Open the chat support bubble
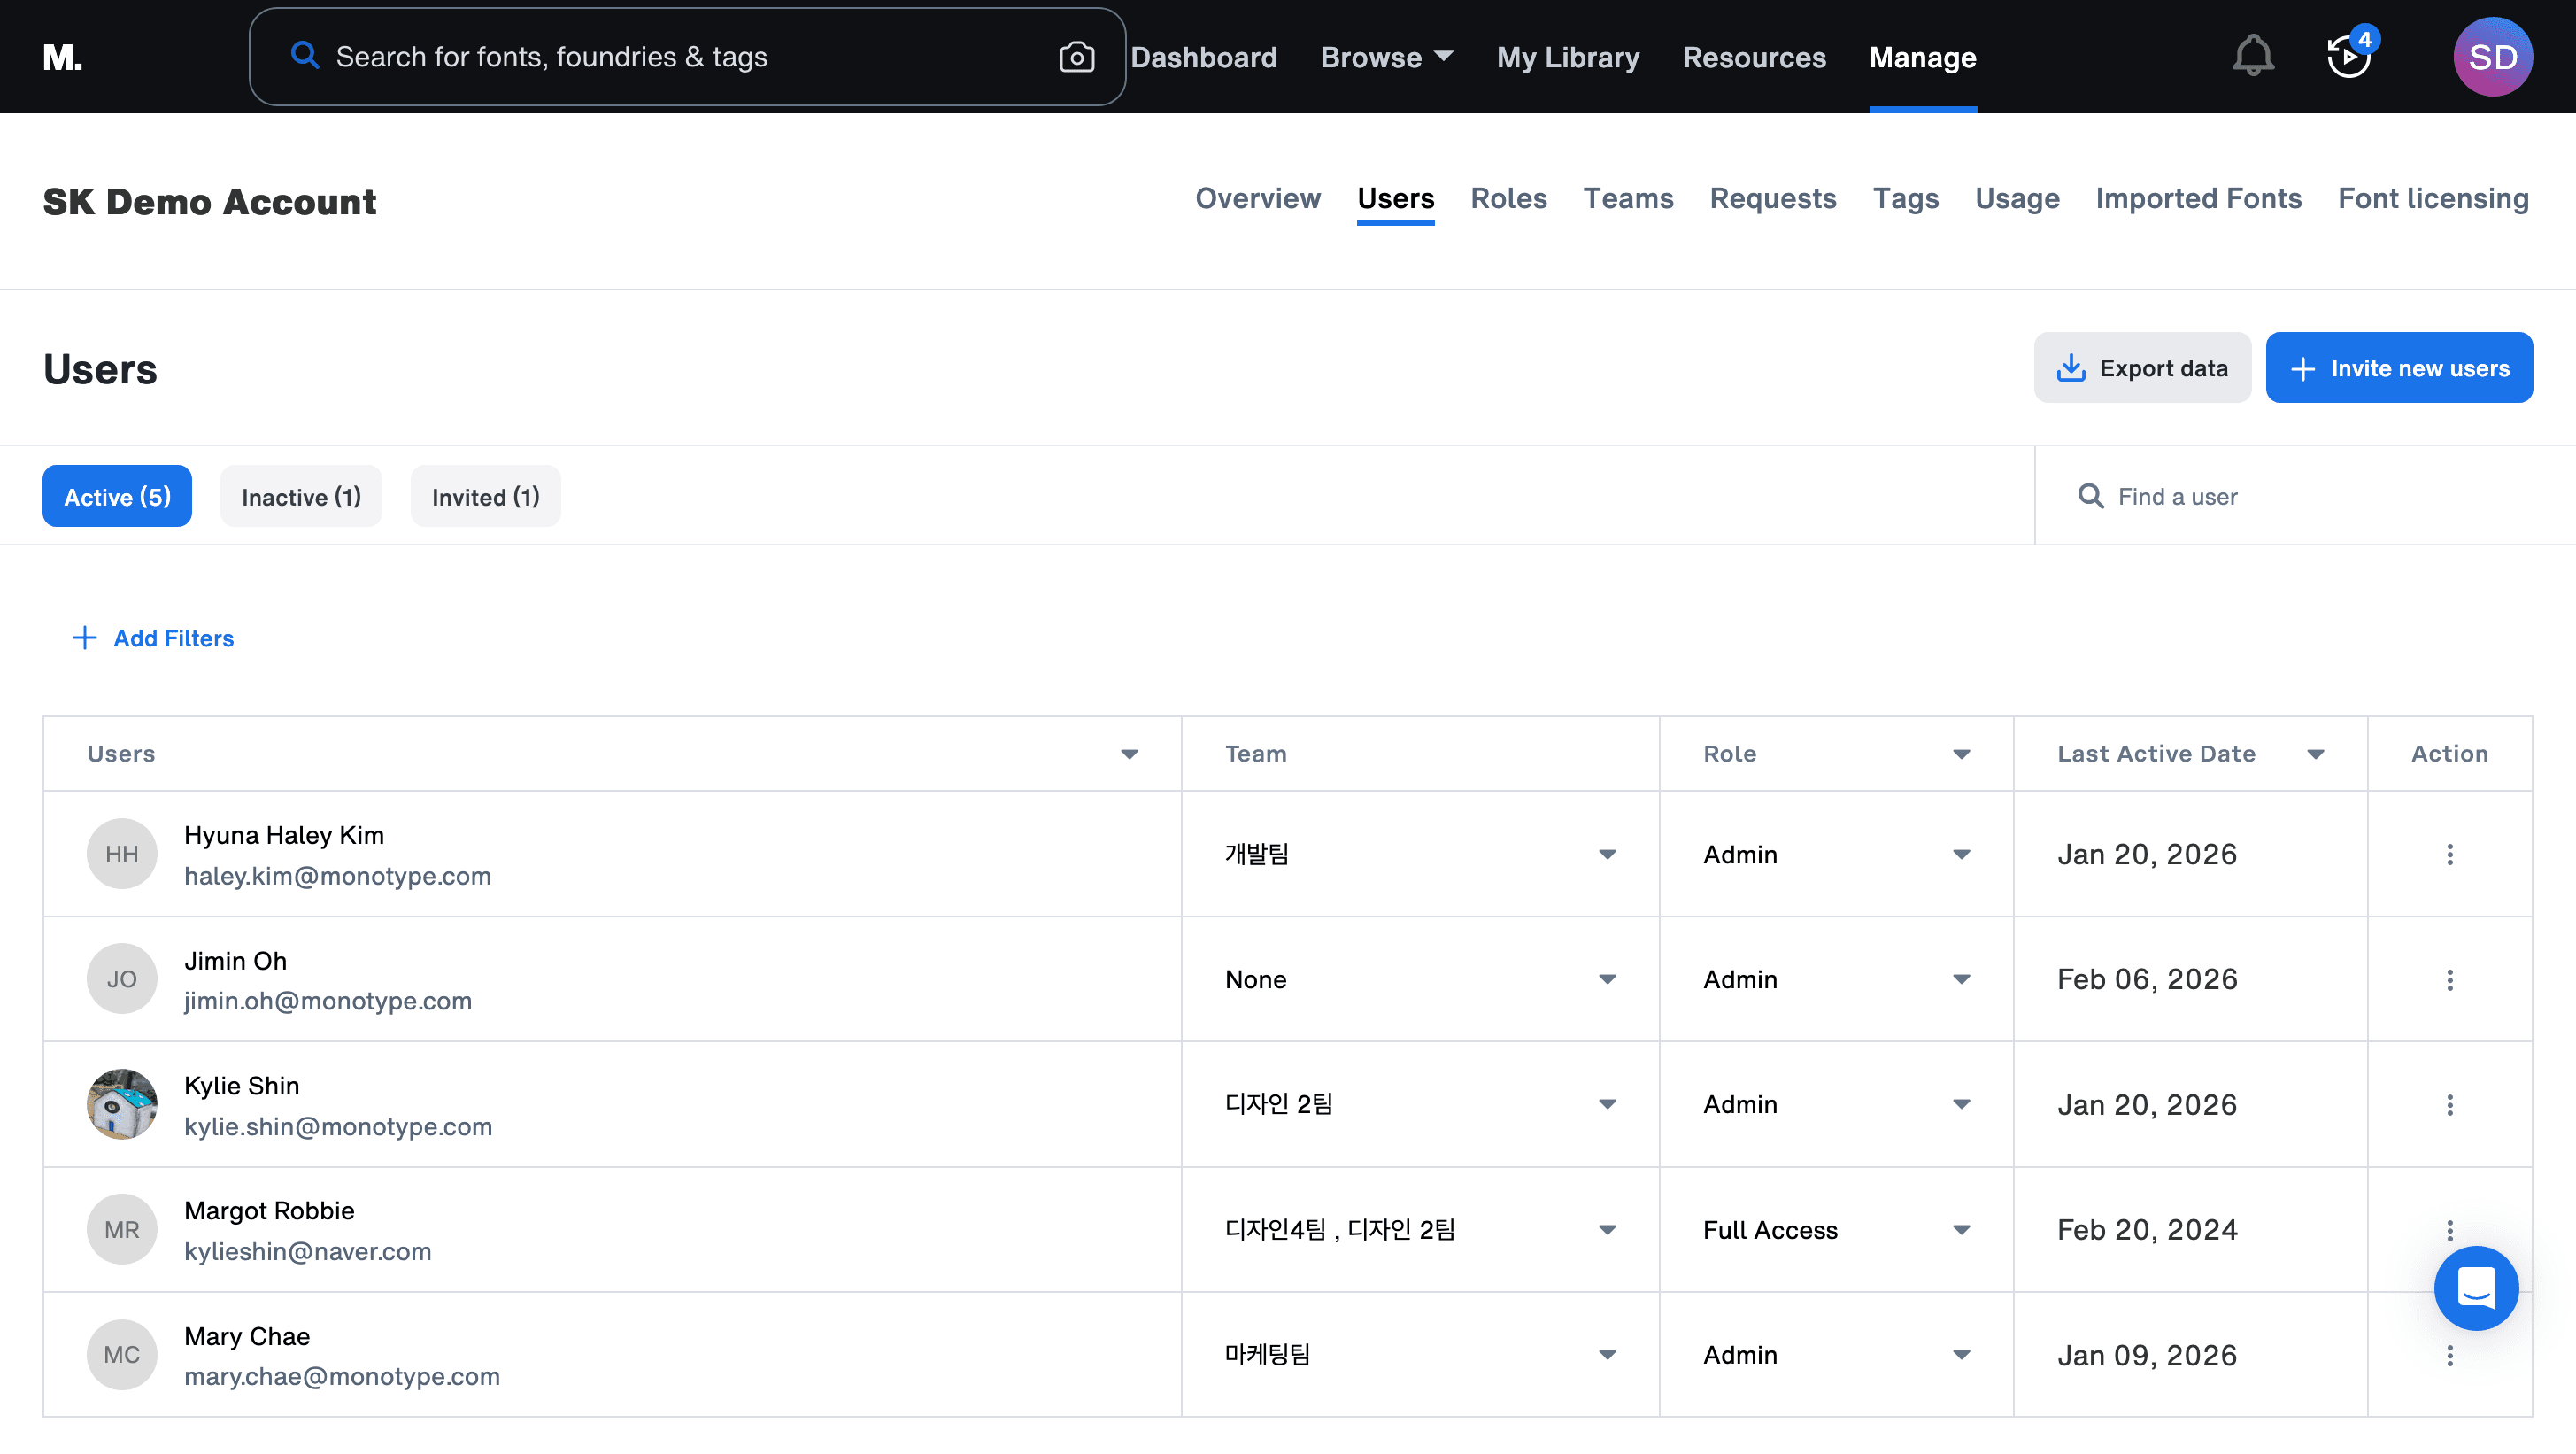 (2475, 1288)
